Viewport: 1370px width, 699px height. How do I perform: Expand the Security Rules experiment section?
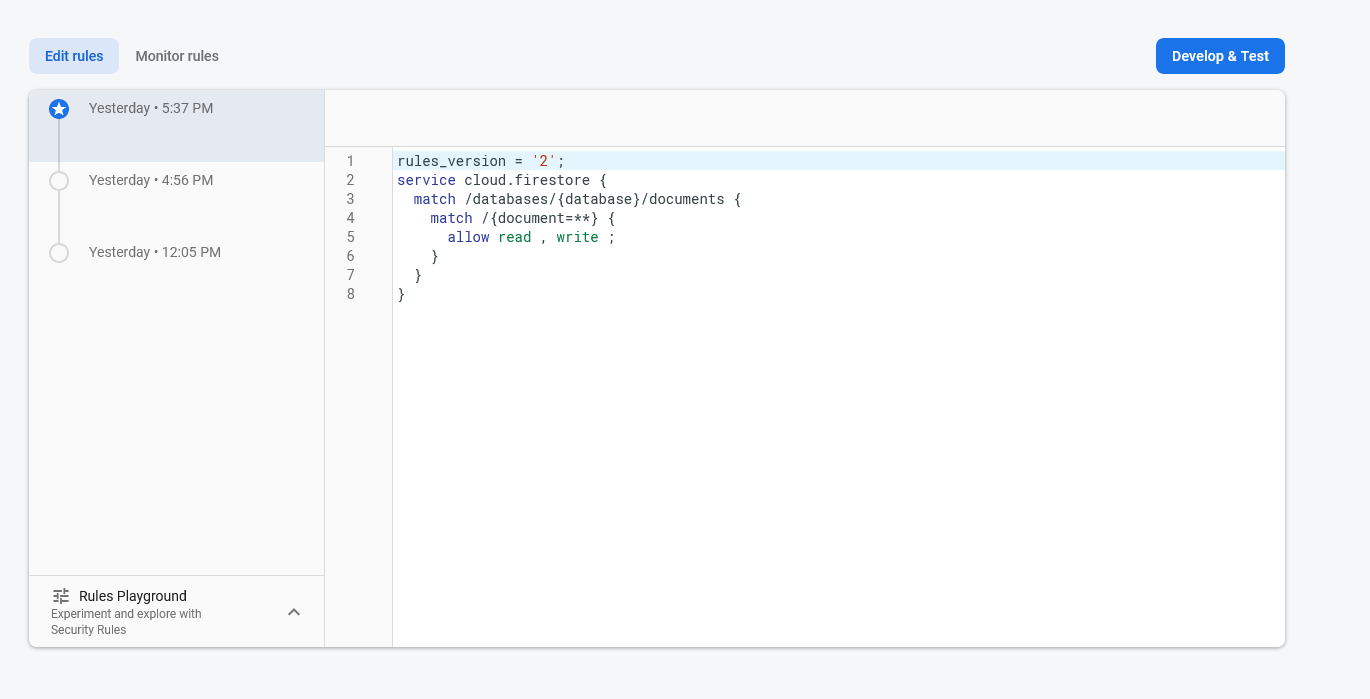tap(293, 610)
